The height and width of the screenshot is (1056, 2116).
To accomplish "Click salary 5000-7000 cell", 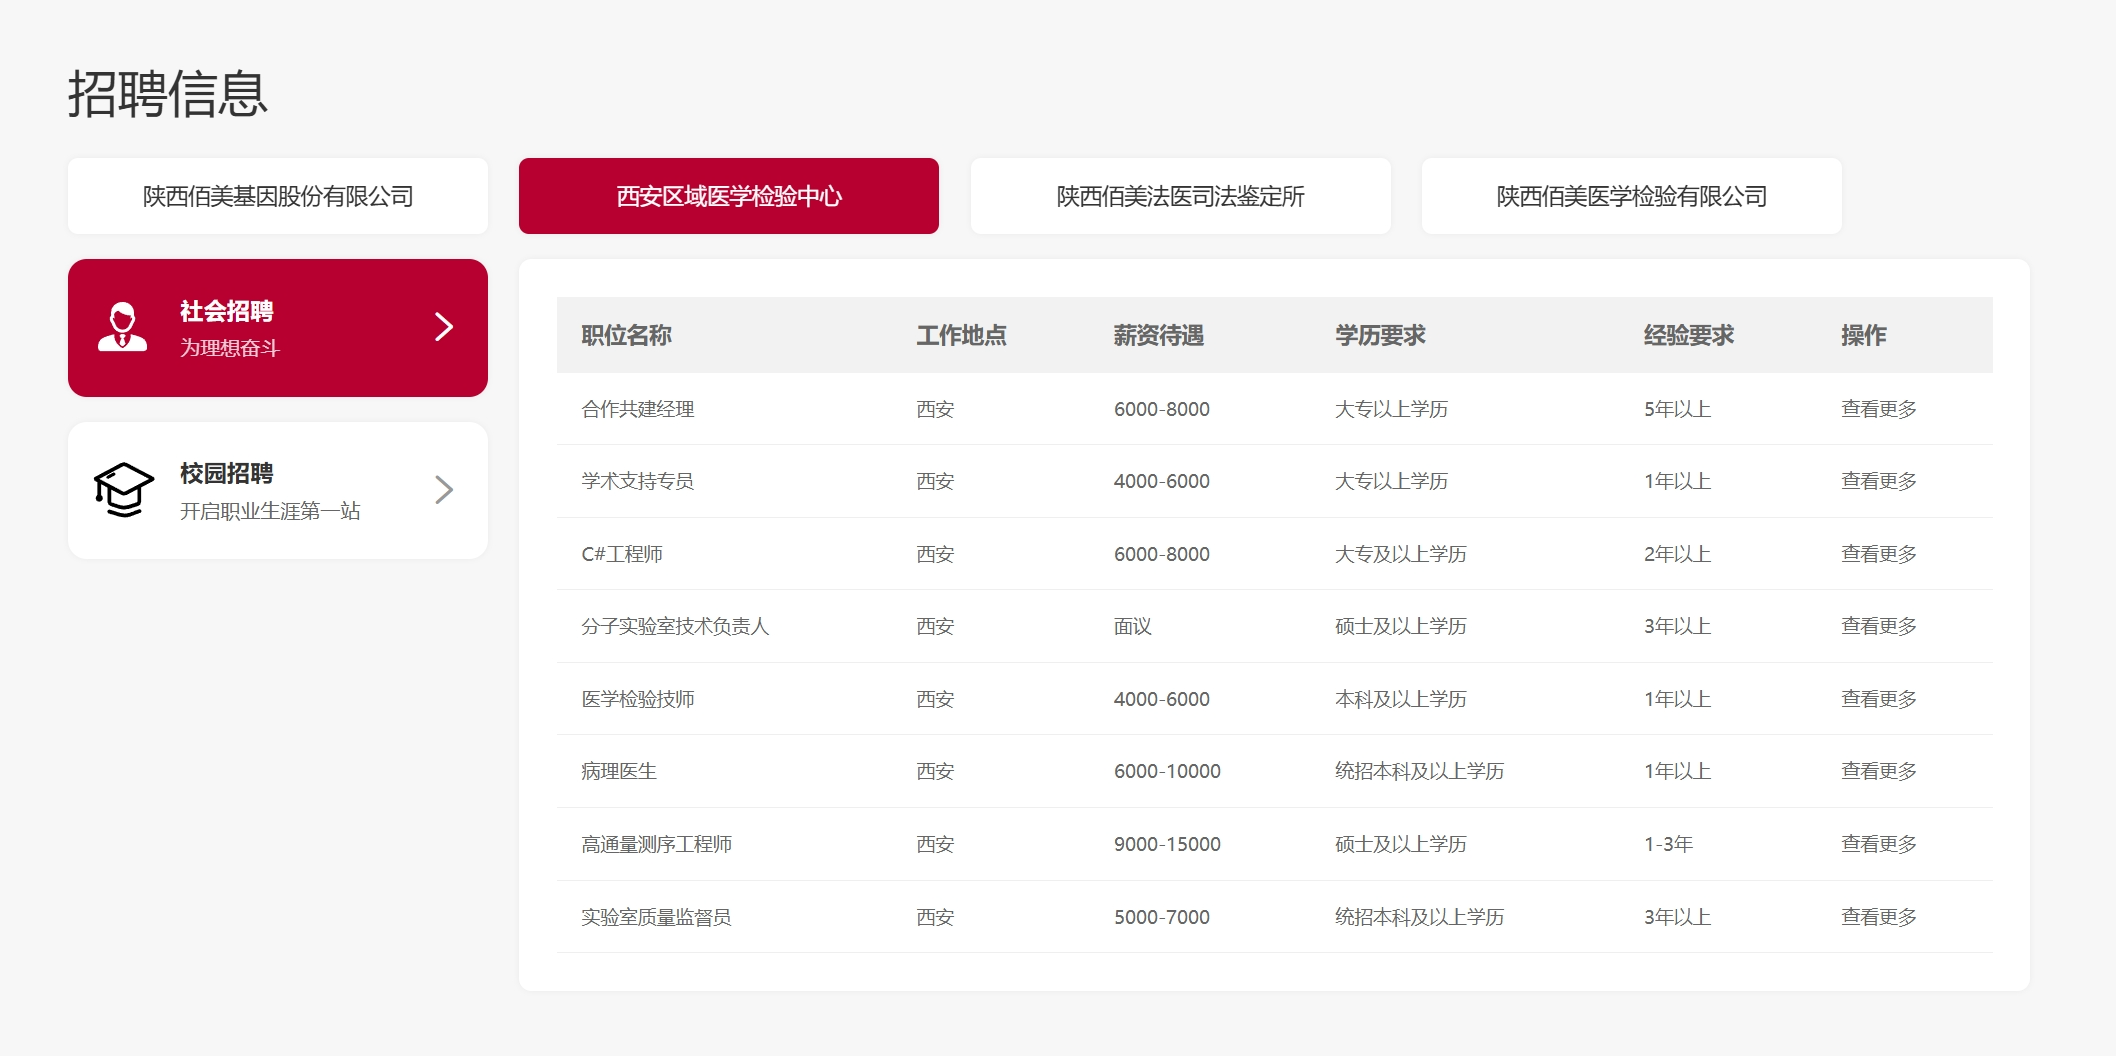I will click(x=1162, y=917).
